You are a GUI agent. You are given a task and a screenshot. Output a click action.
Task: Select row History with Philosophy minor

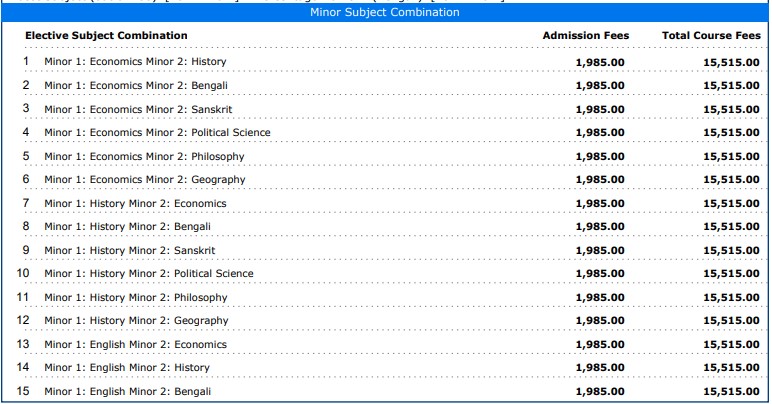tap(135, 298)
